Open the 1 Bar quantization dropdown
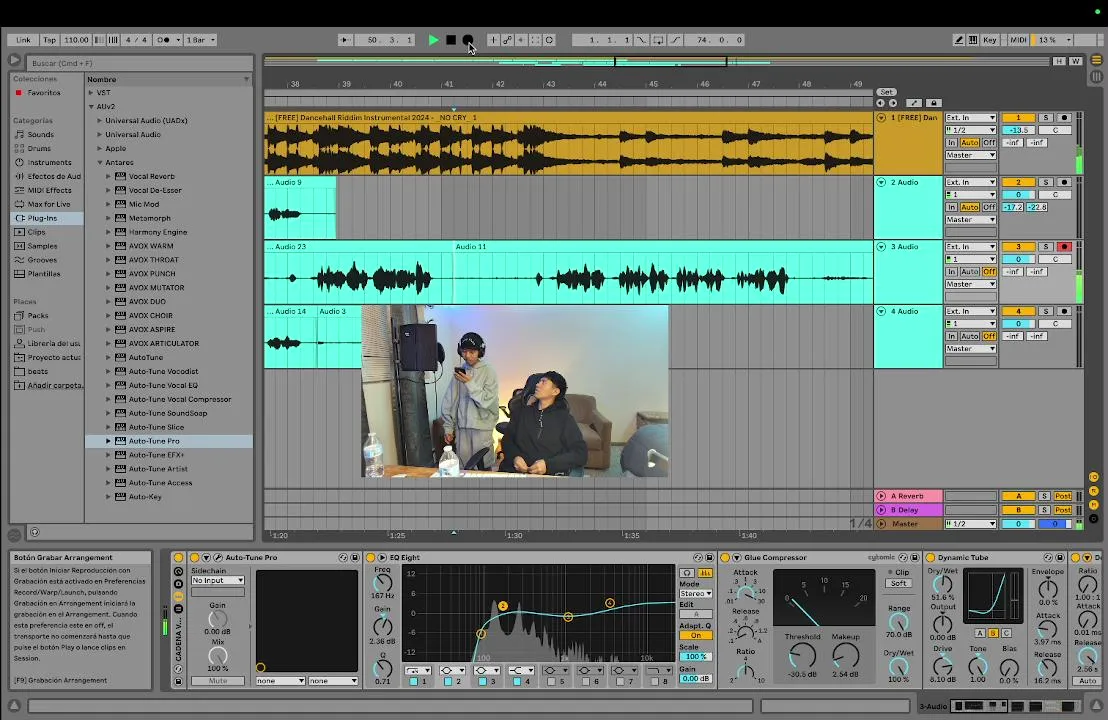The height and width of the screenshot is (720, 1108). pos(201,40)
